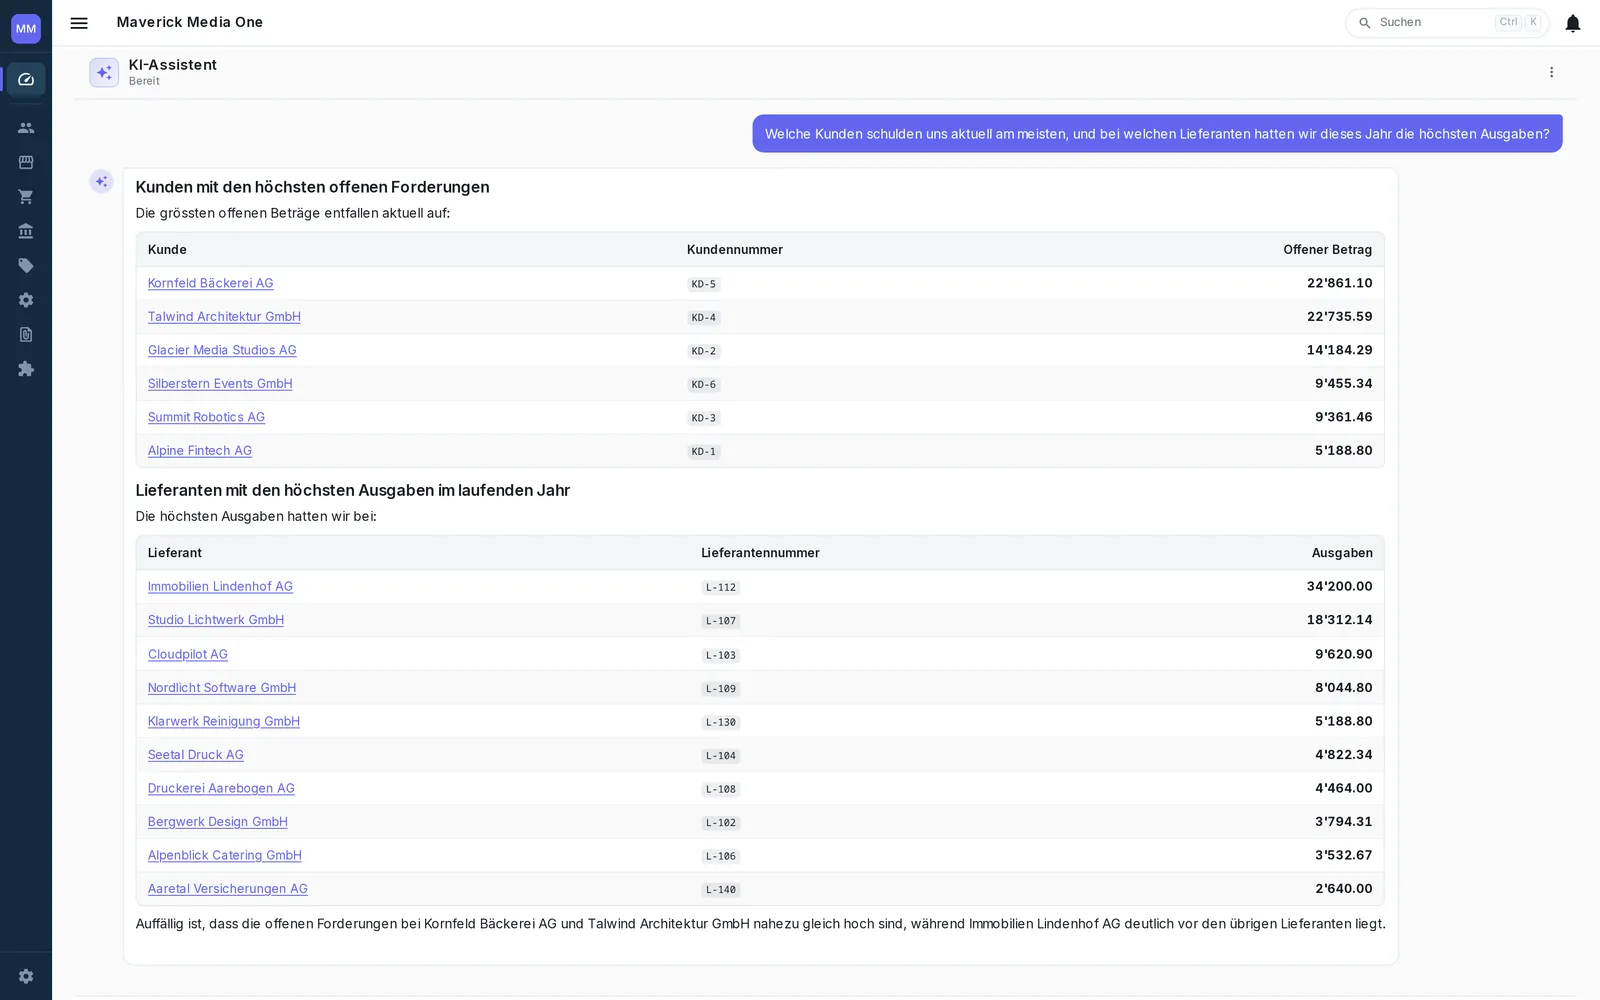Click the user question message bubble
1600x1000 pixels.
[1157, 134]
